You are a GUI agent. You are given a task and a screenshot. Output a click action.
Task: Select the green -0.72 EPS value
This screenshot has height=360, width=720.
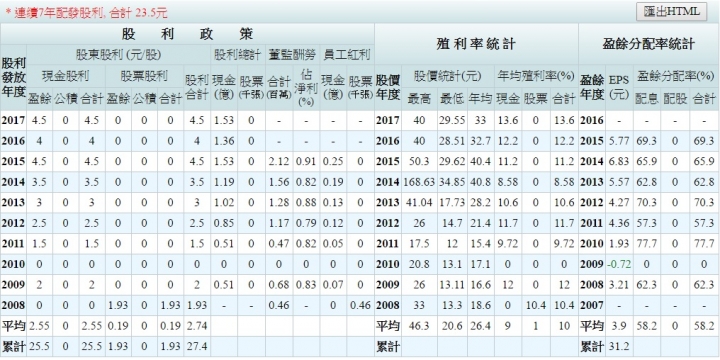pyautogui.click(x=619, y=264)
